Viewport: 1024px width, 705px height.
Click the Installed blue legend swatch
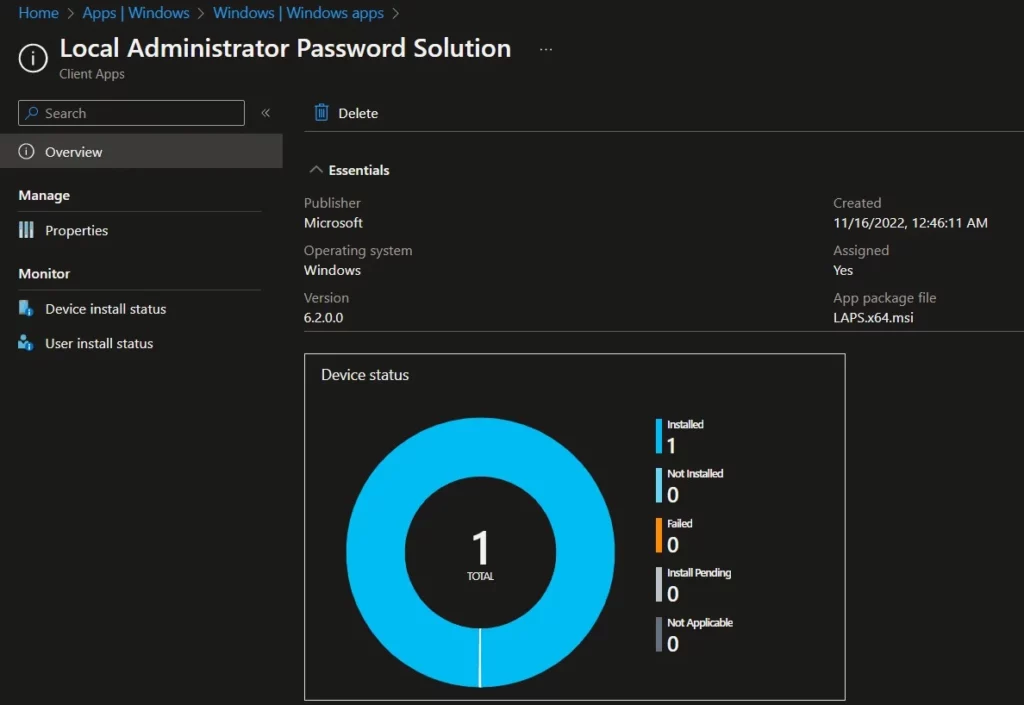point(659,436)
